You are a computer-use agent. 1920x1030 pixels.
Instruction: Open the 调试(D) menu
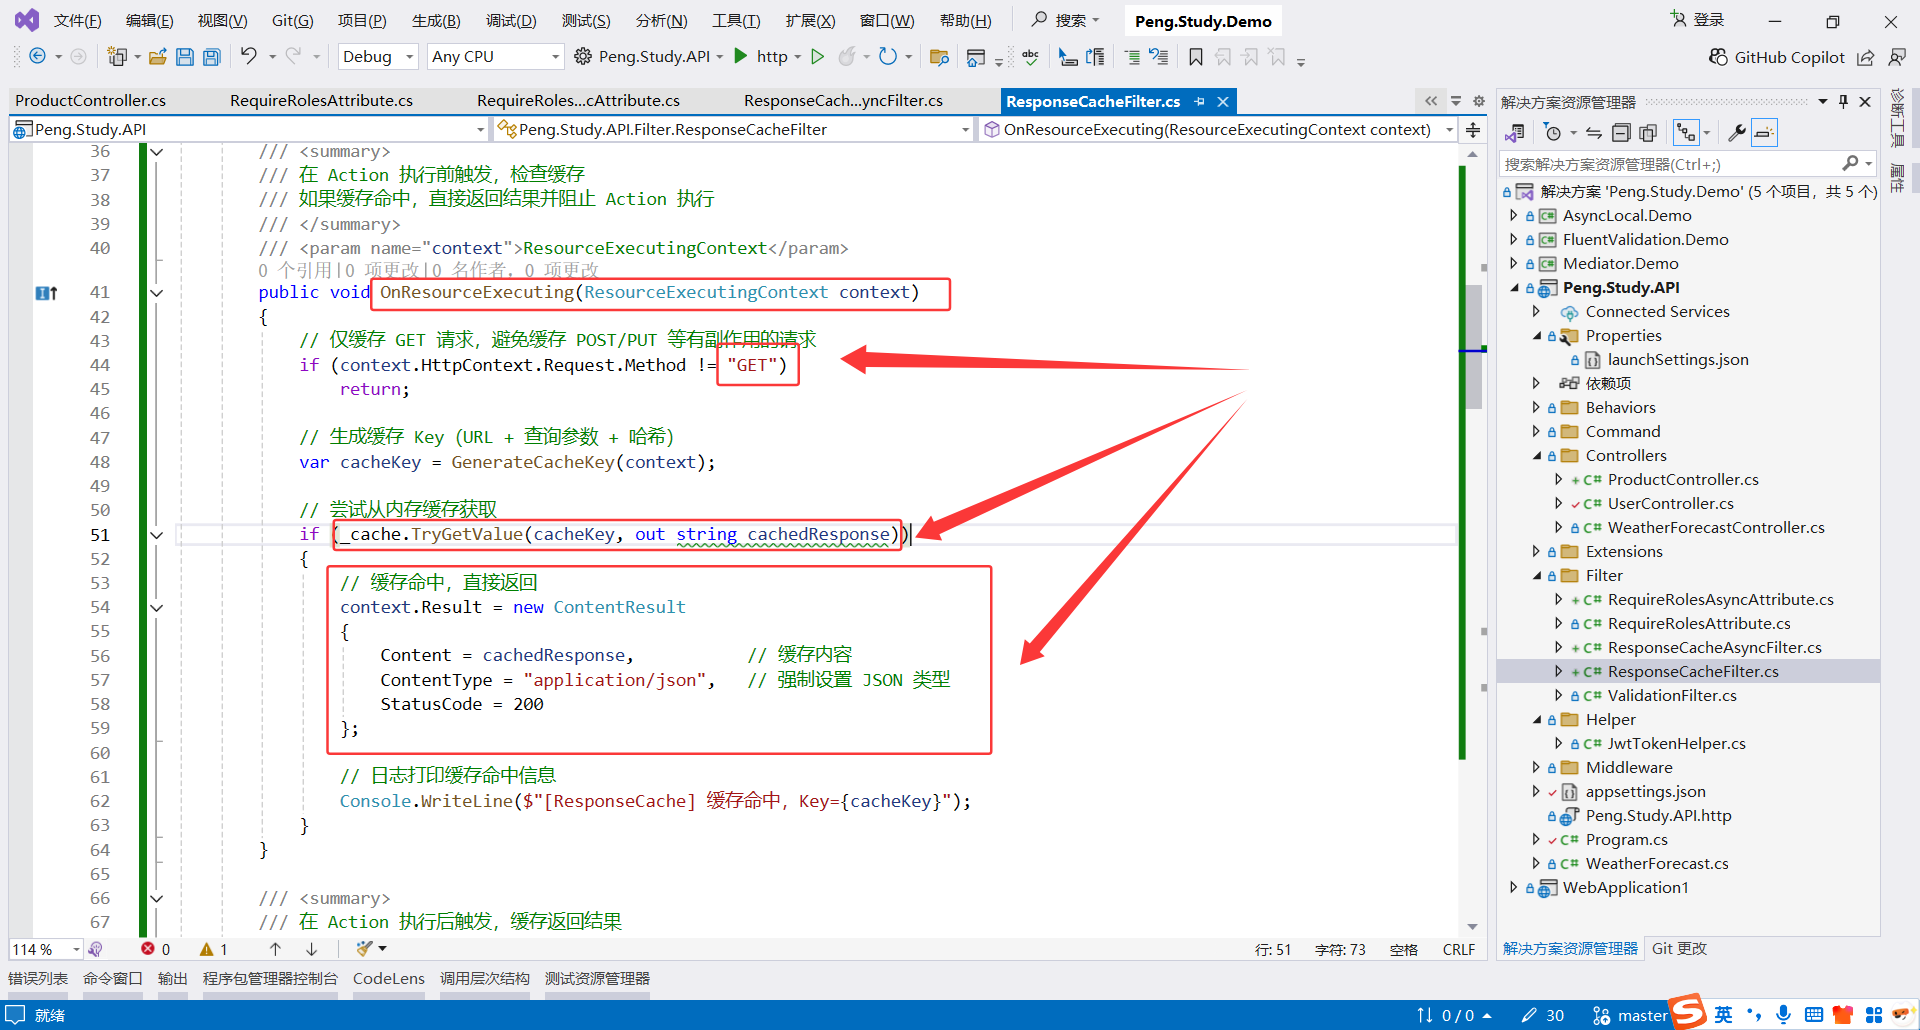511,21
